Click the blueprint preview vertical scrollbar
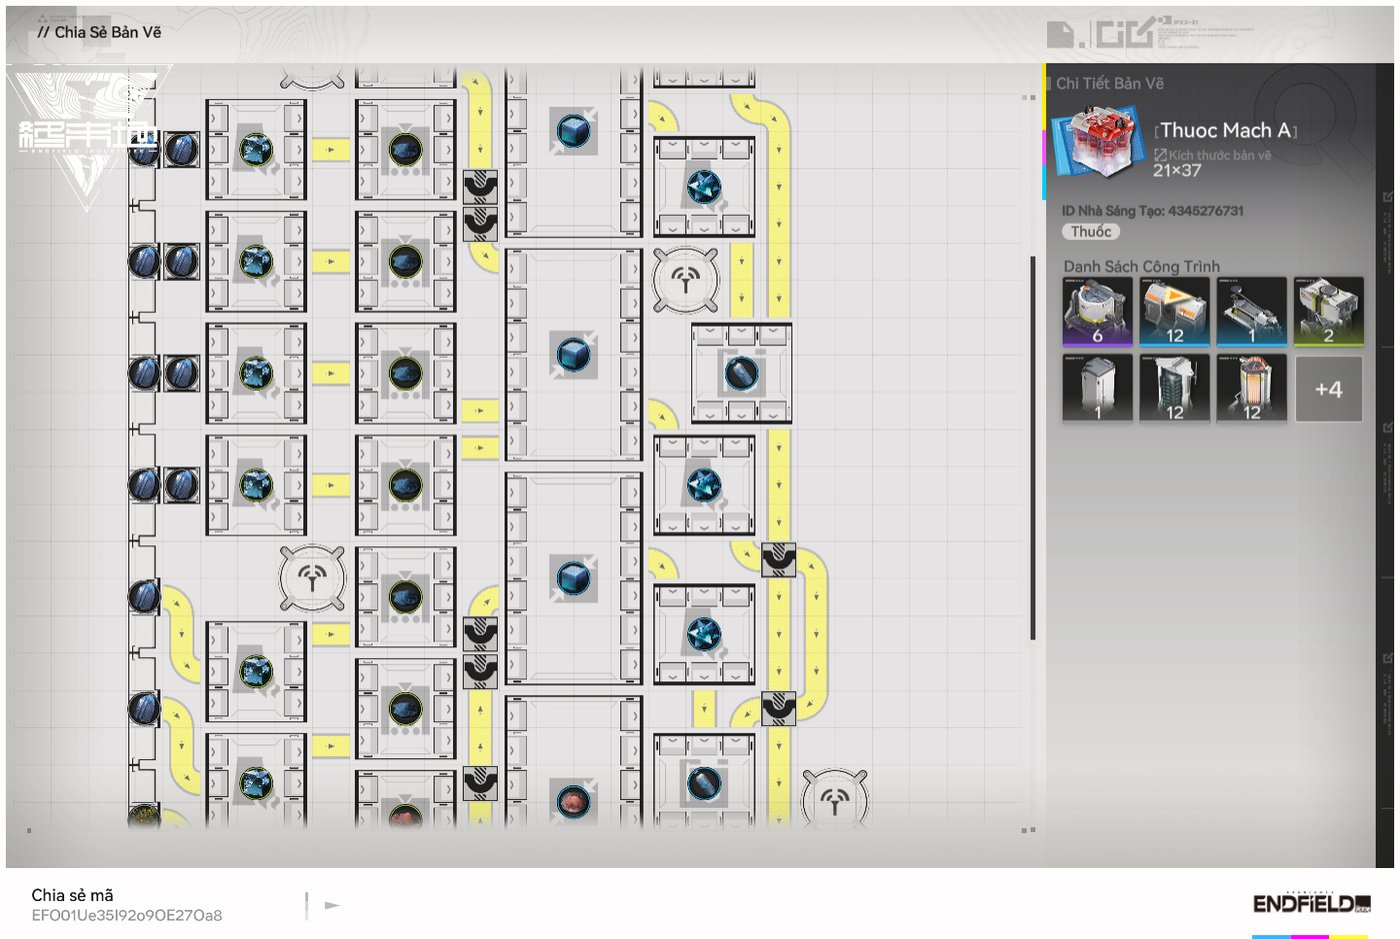This screenshot has height=939, width=1400. coord(1032,447)
